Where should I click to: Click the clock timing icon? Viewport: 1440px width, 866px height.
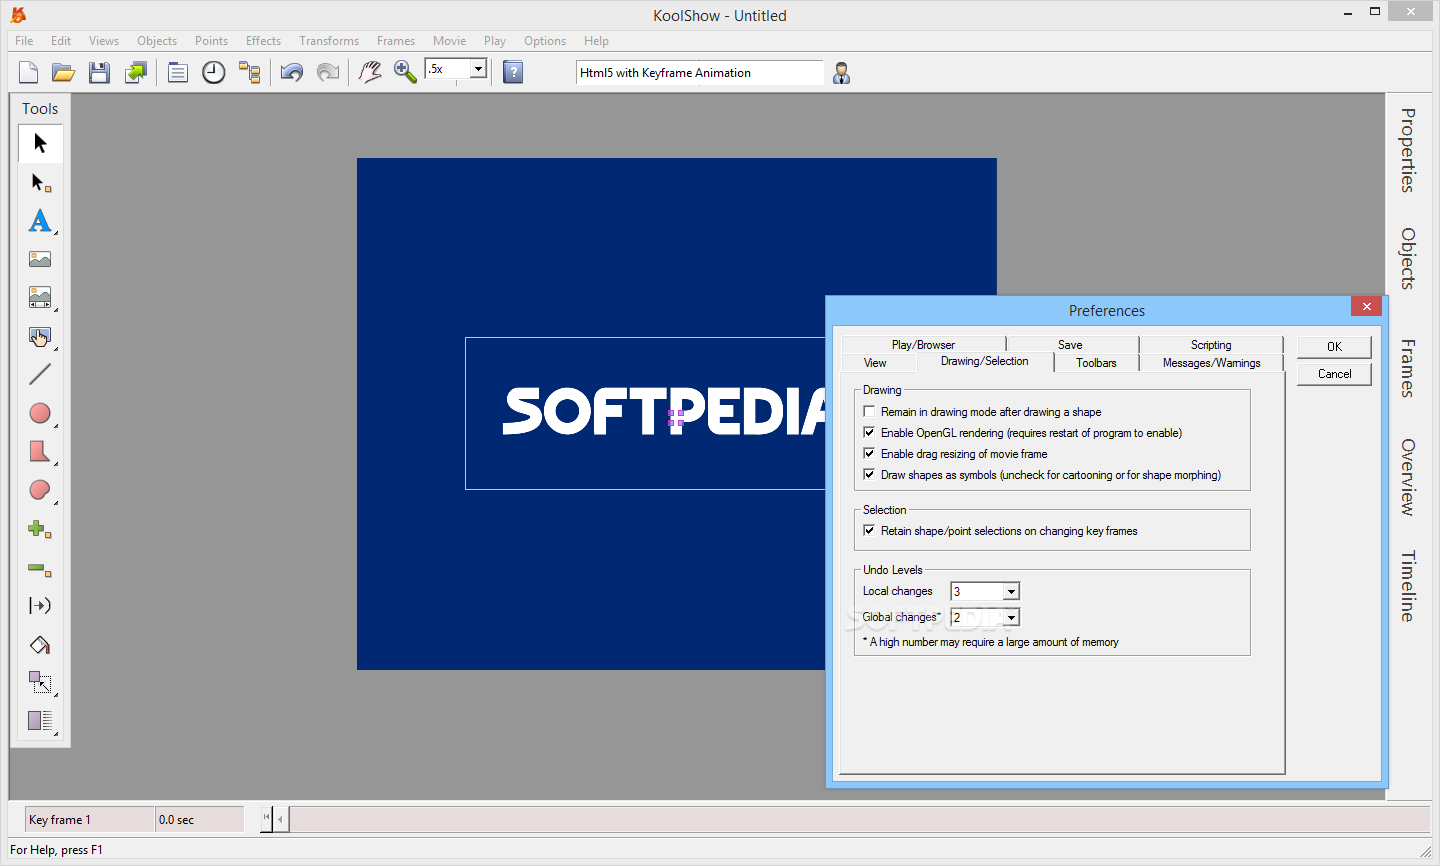(x=214, y=72)
